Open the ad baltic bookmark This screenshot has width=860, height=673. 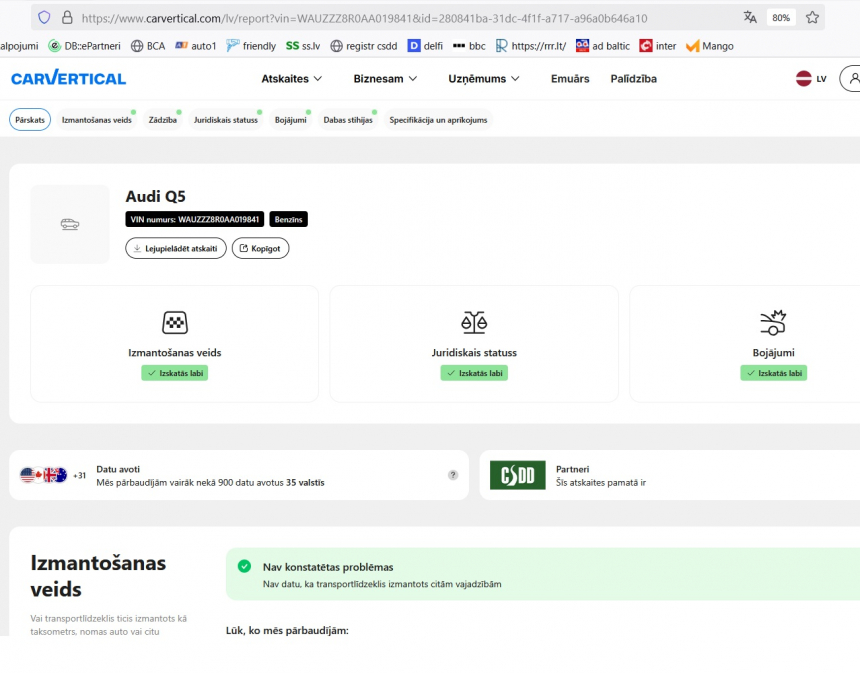pos(603,46)
